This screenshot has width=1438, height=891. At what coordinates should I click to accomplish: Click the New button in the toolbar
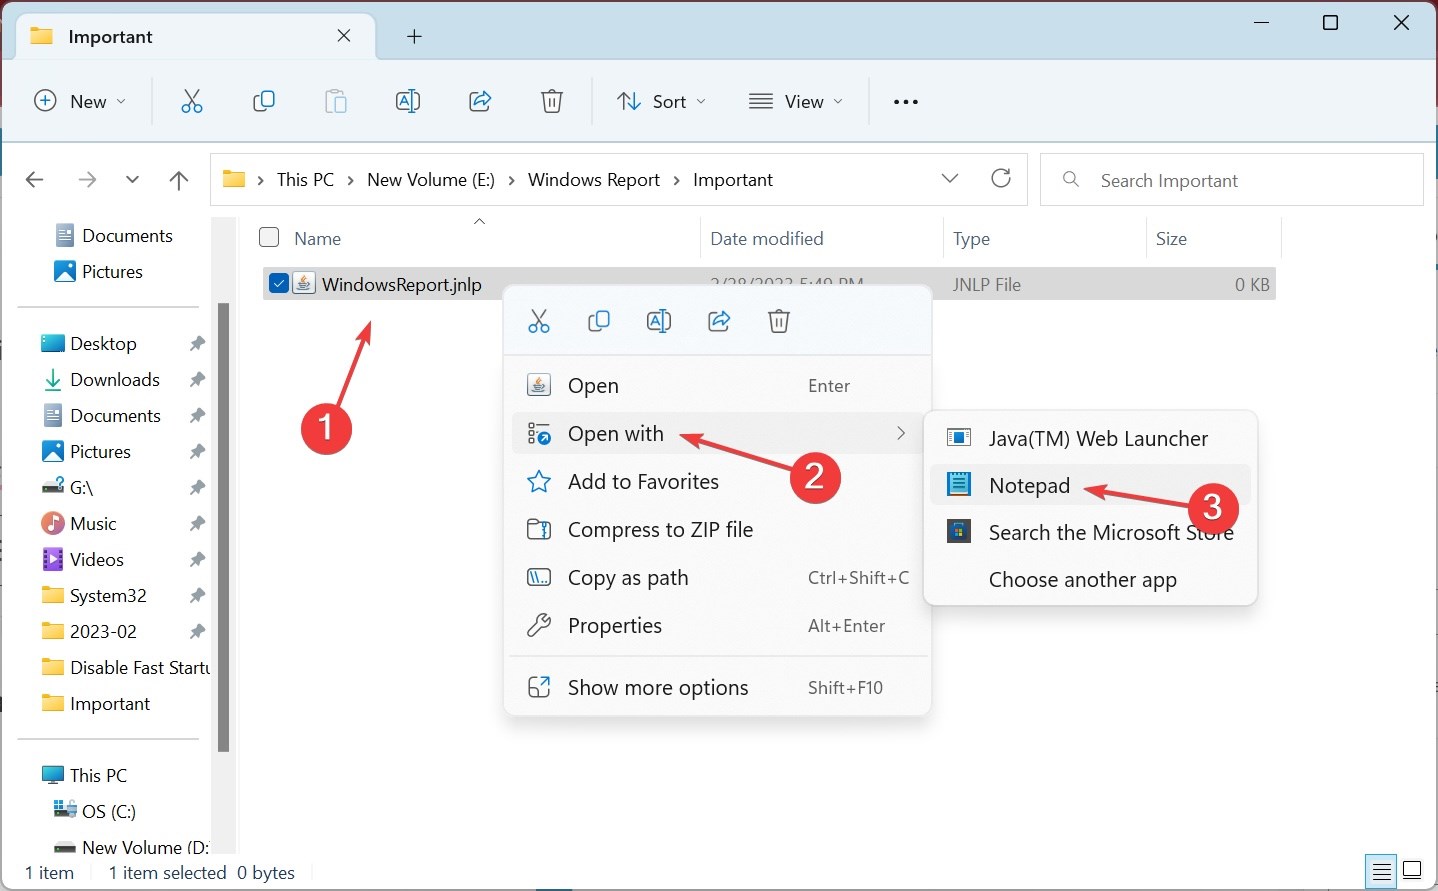(80, 101)
